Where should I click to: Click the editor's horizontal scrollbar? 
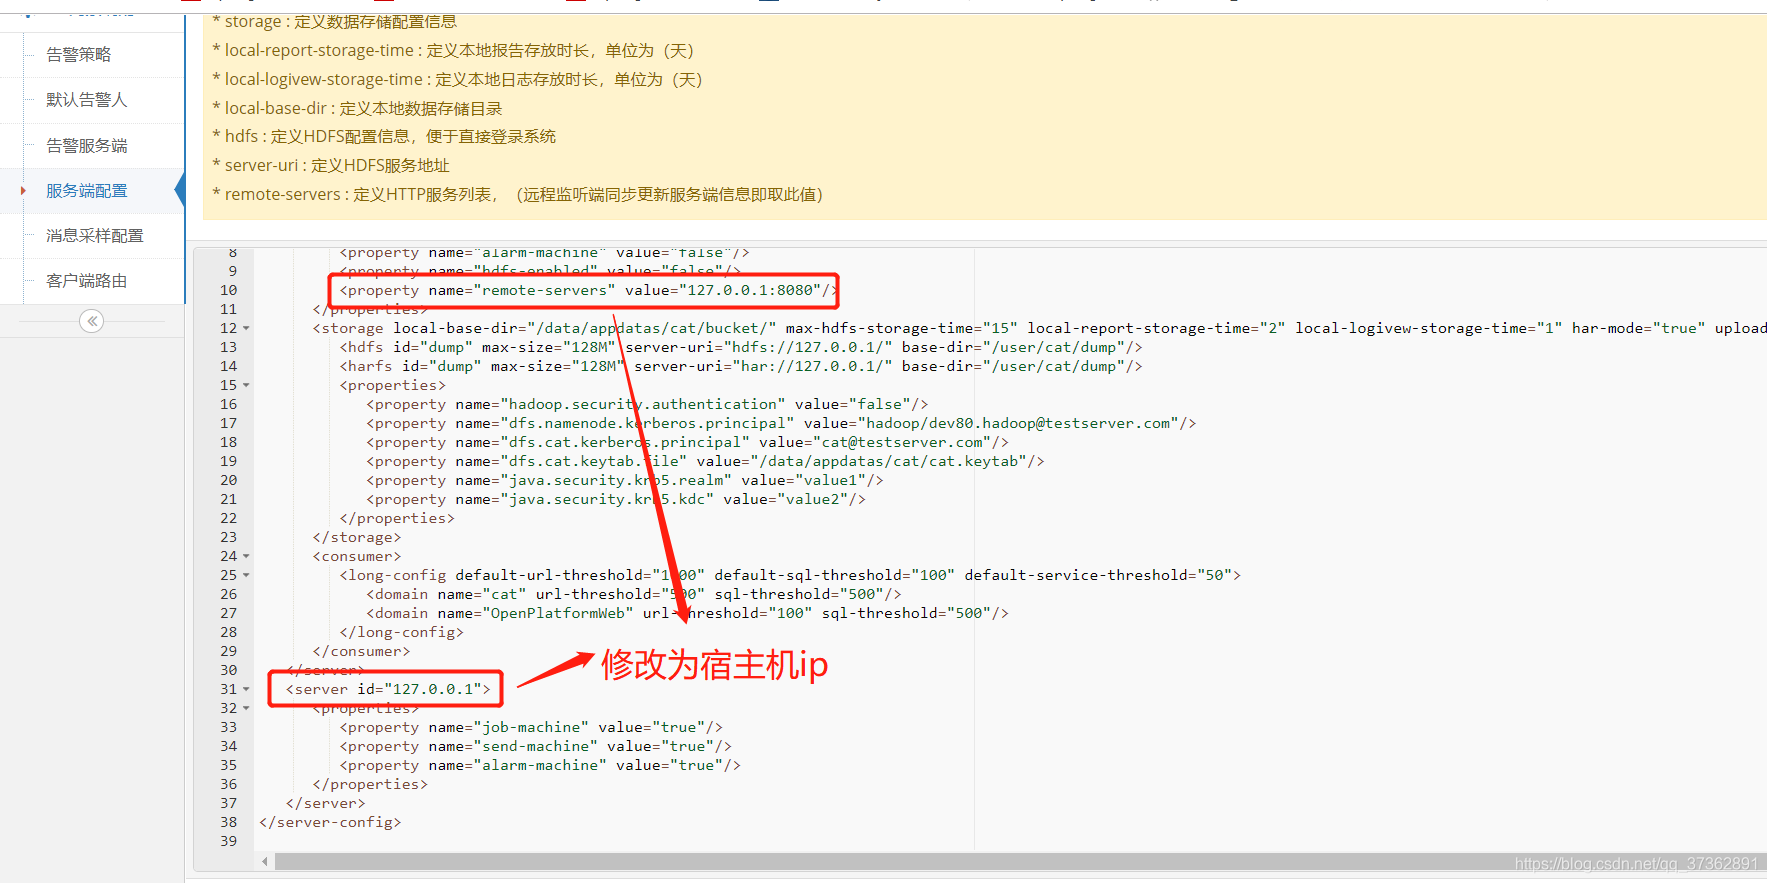pos(1020,861)
